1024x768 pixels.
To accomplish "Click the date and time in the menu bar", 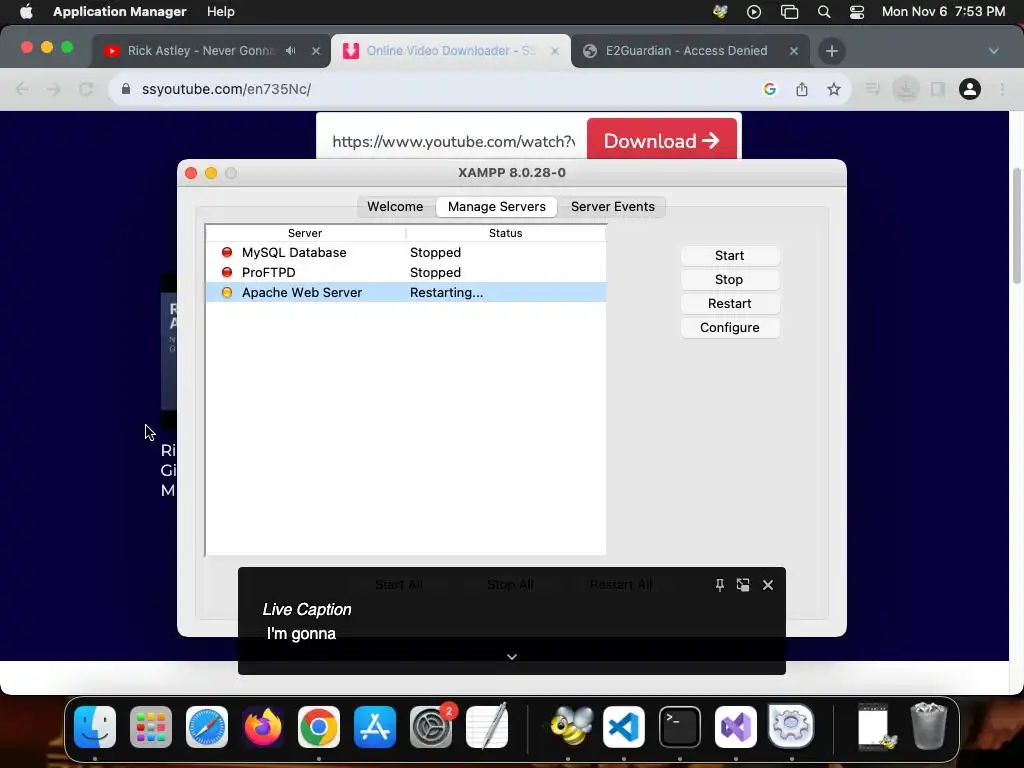I will coord(943,12).
